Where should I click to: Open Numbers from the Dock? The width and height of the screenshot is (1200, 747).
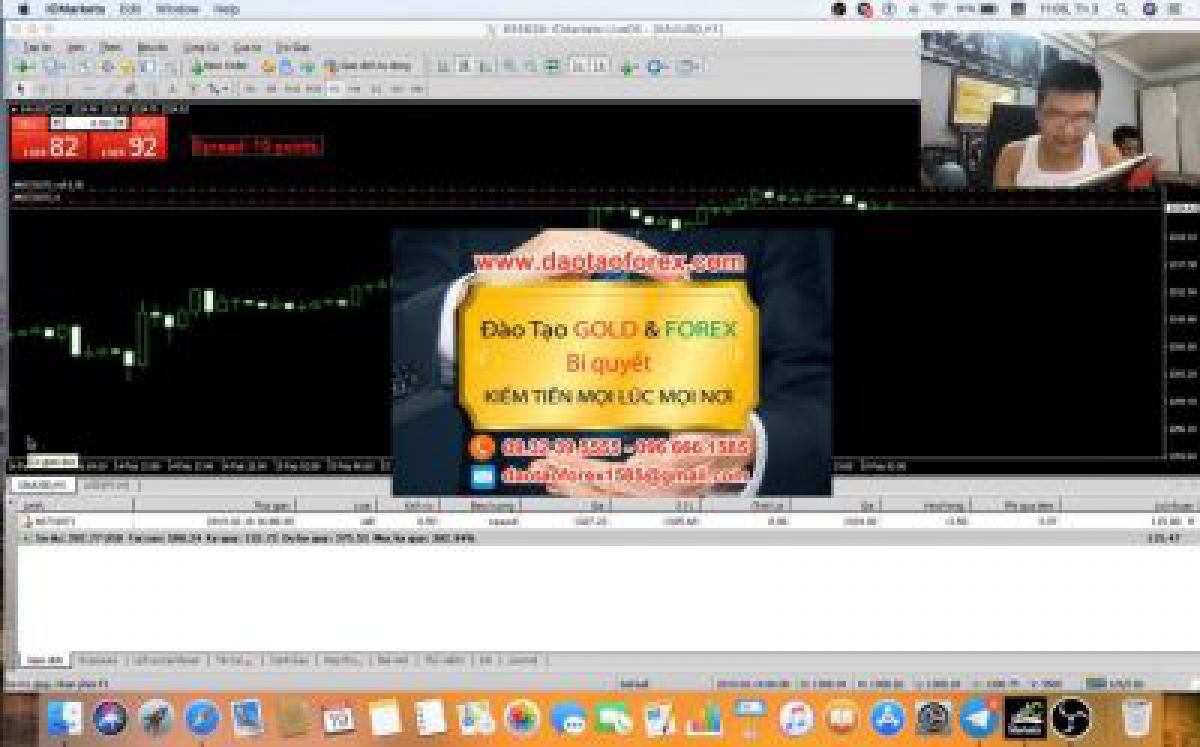[x=706, y=717]
